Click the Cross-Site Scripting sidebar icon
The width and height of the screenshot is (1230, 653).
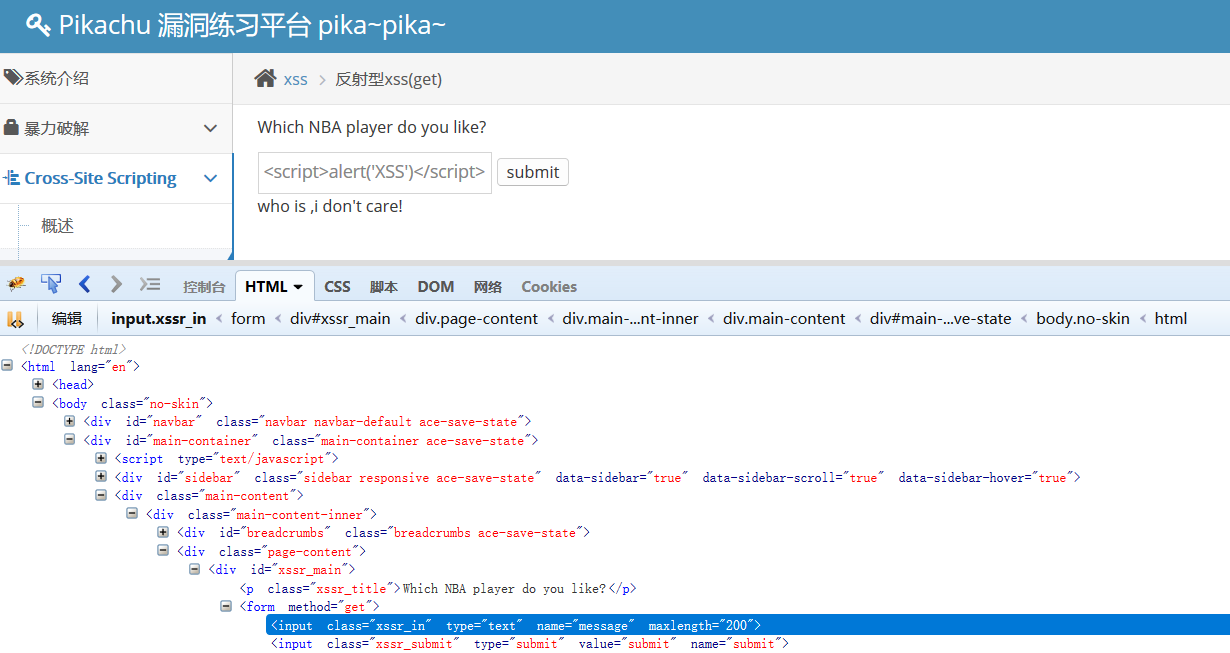pyautogui.click(x=12, y=178)
